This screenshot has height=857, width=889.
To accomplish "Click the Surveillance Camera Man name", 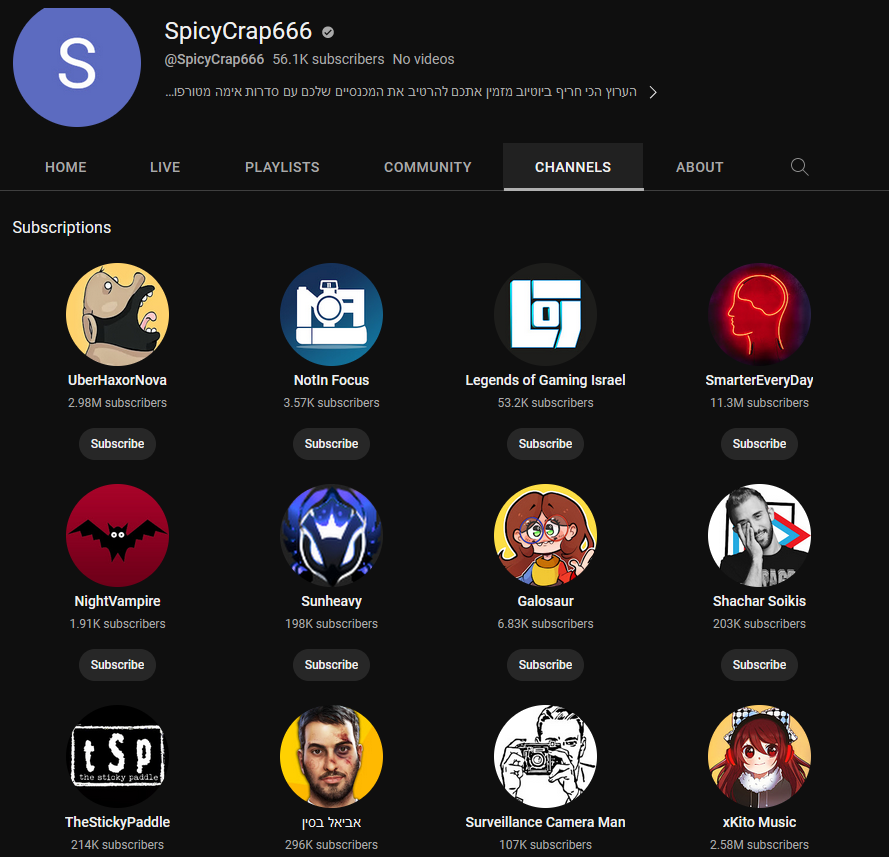I will 545,822.
